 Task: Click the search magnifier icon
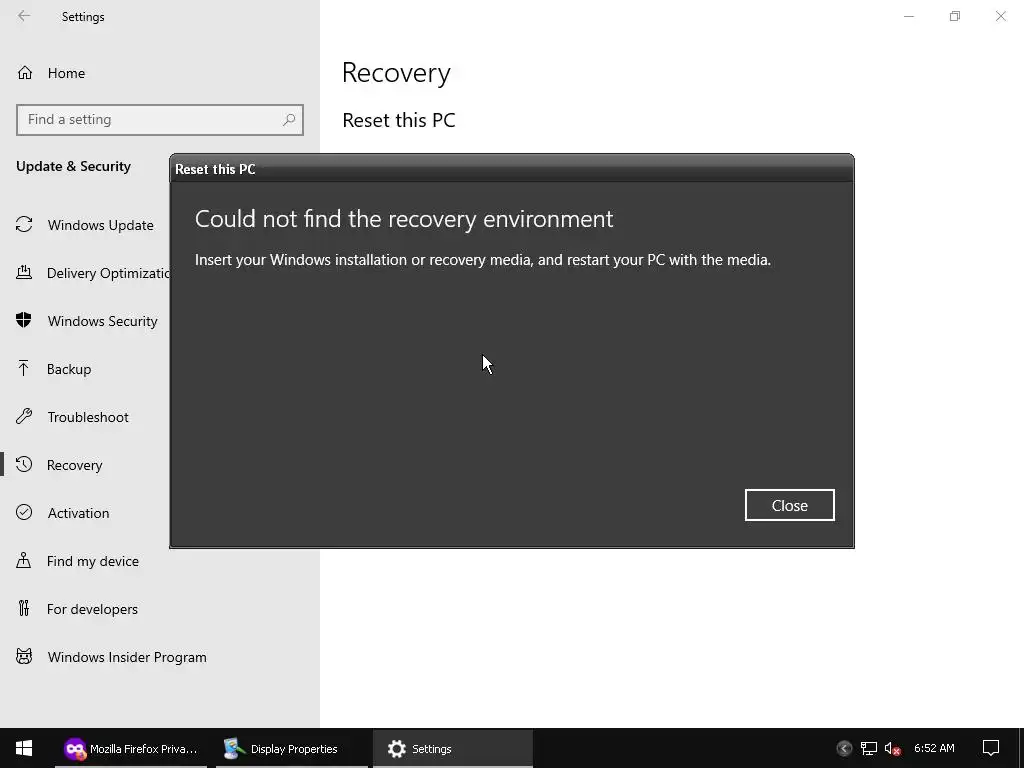[x=289, y=120]
